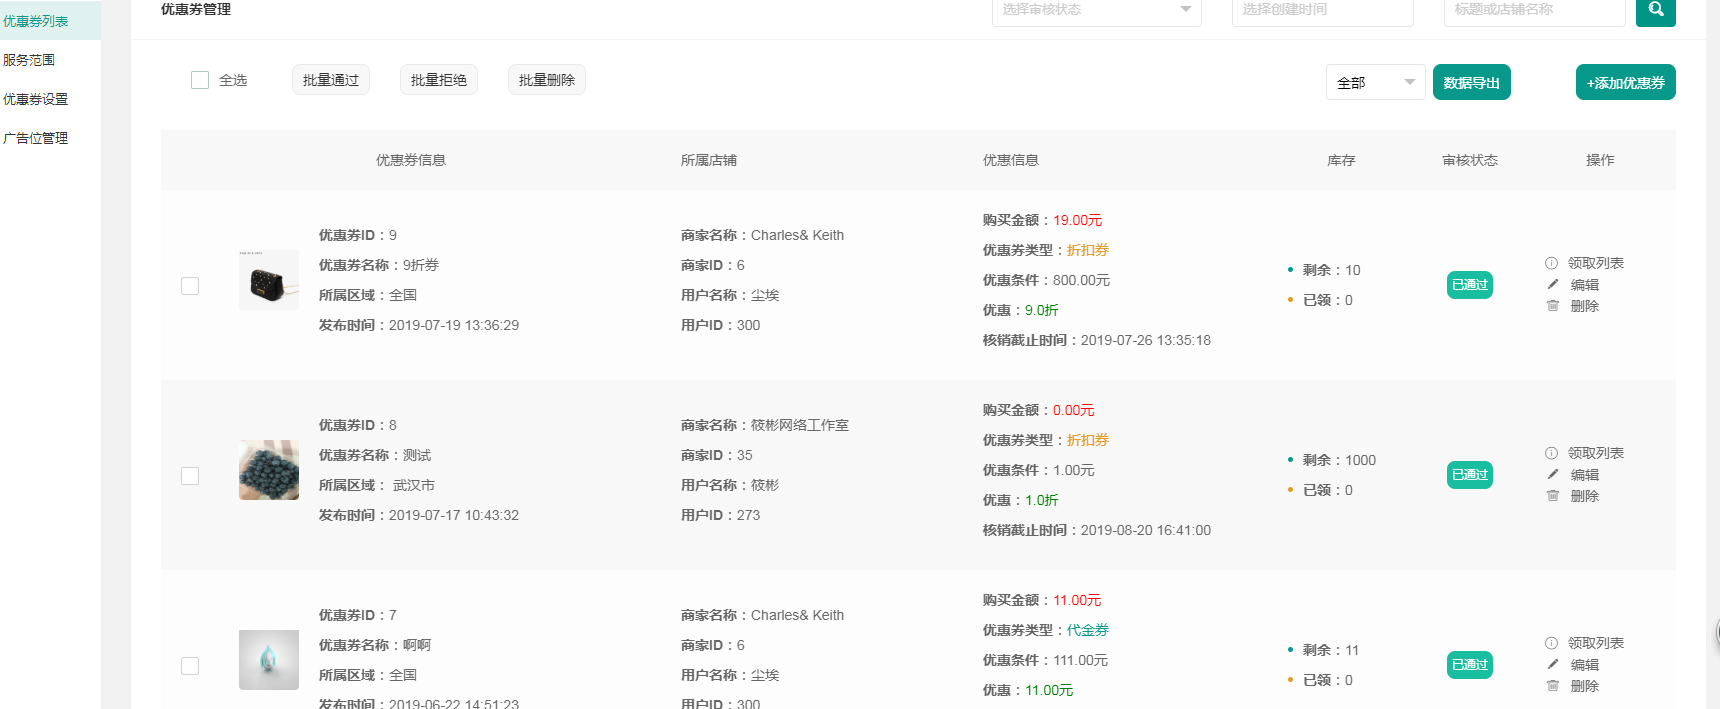The image size is (1720, 709).
Task: Click the +添加优惠券 button
Action: [x=1625, y=83]
